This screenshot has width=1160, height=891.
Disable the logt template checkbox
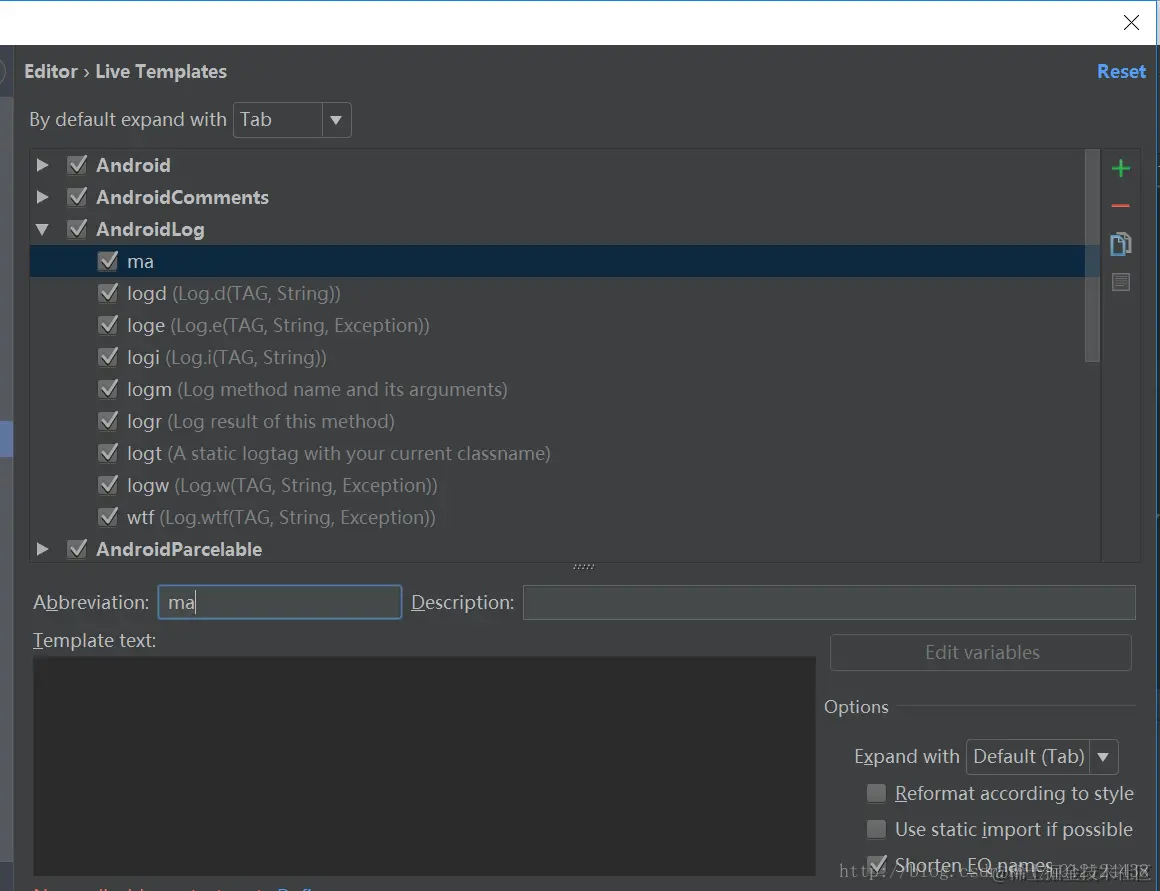pos(108,453)
